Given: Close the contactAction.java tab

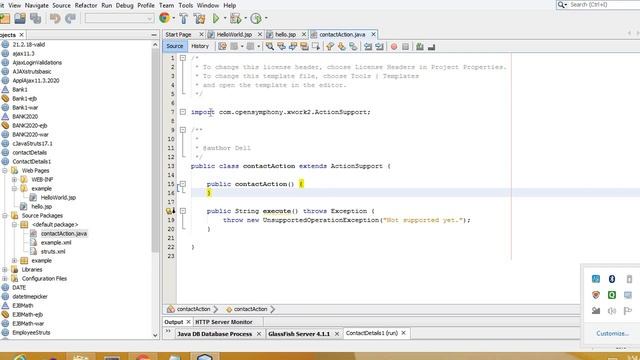Looking at the screenshot, I should tap(373, 35).
